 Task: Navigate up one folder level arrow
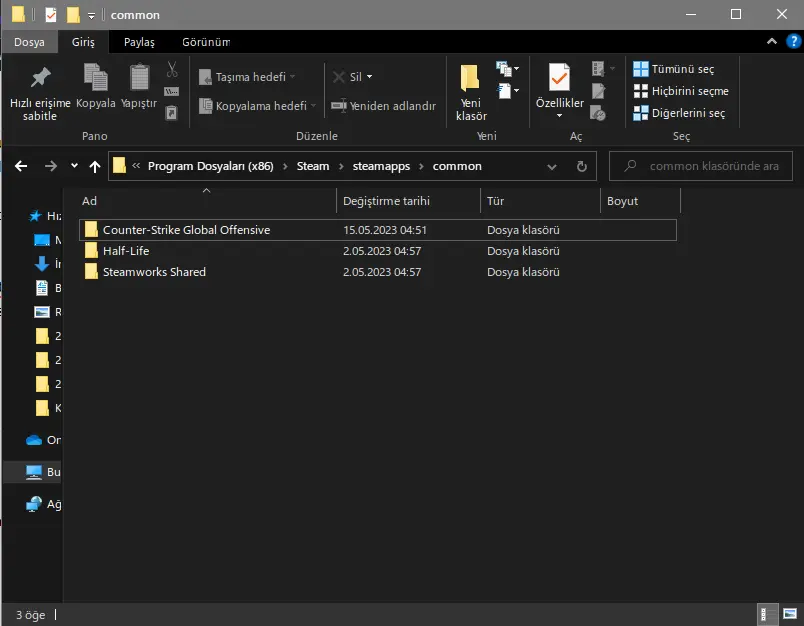tap(95, 166)
